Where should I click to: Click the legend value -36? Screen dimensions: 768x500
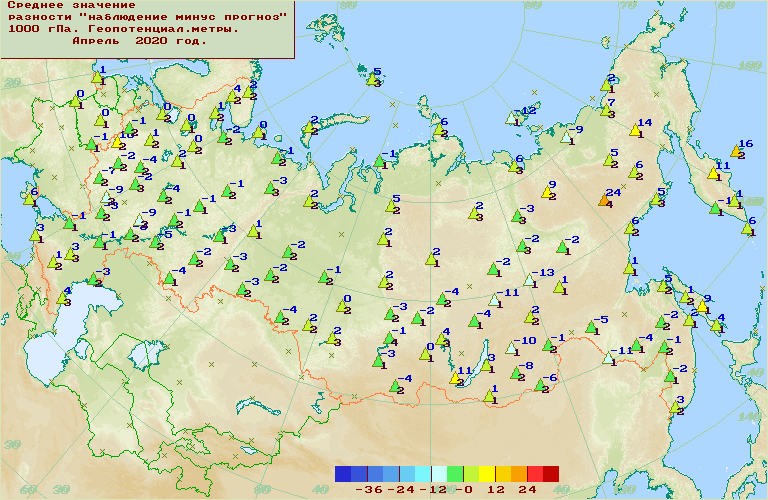(369, 490)
